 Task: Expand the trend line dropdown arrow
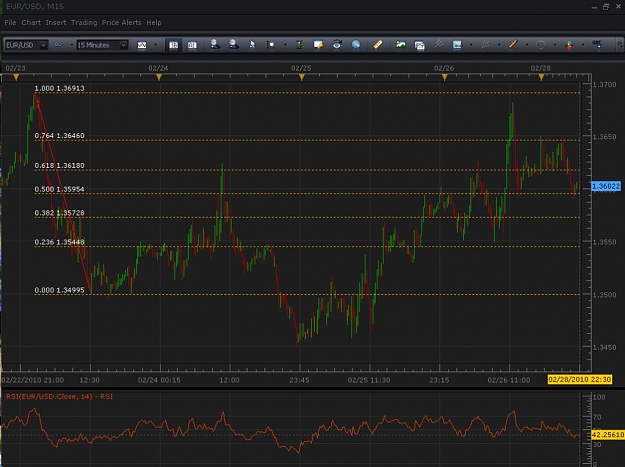point(527,45)
